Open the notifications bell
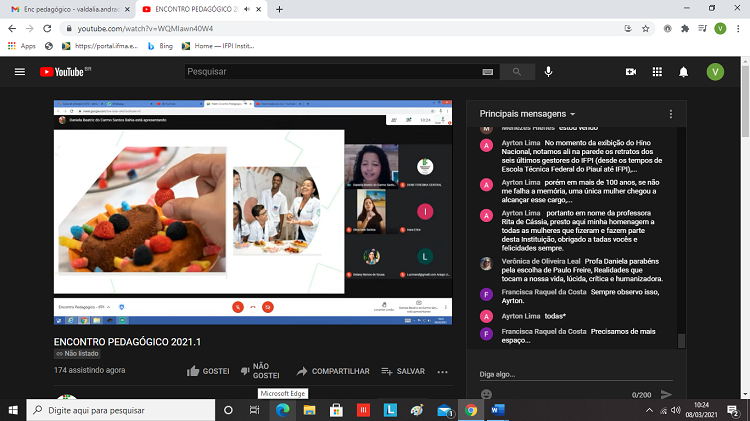The width and height of the screenshot is (750, 421). click(684, 72)
